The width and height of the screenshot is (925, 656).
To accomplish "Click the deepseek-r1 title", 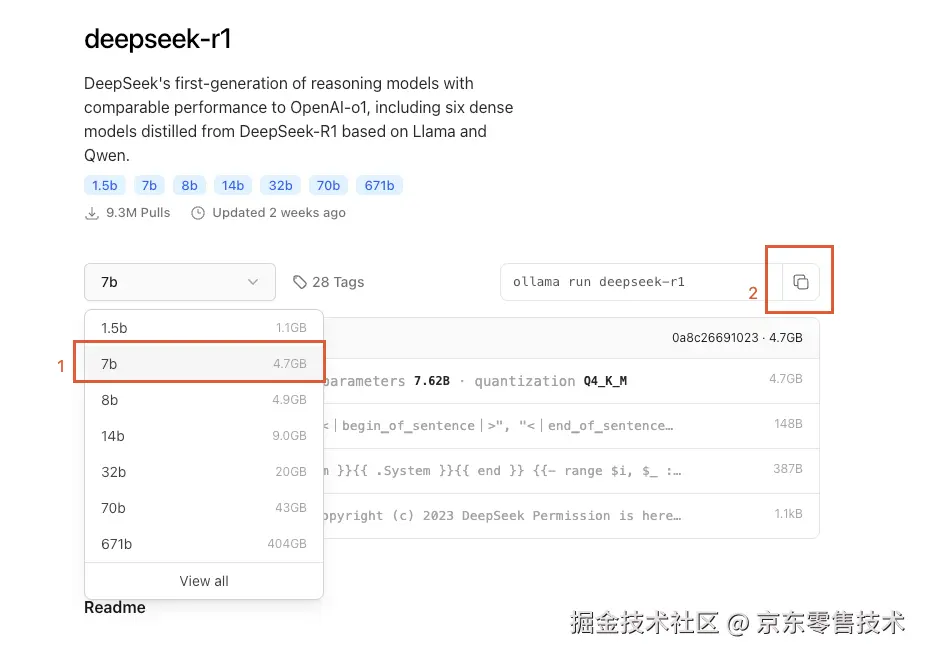I will (158, 39).
